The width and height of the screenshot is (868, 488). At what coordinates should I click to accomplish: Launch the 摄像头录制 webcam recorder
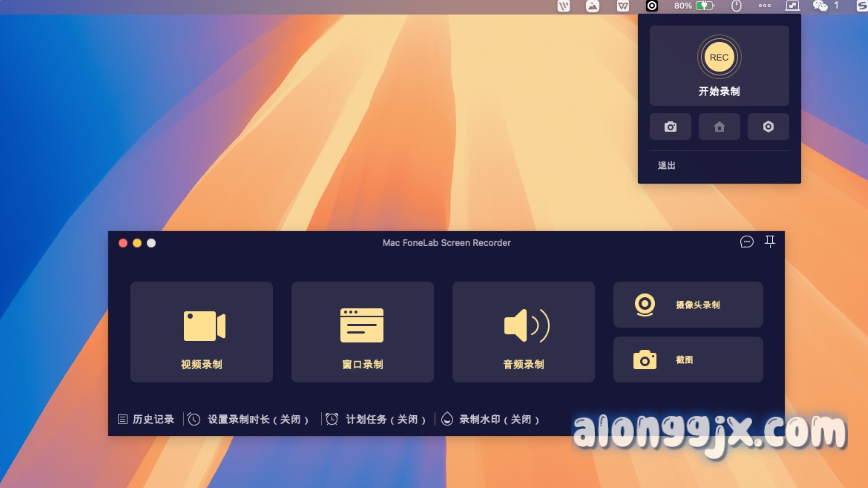pos(687,305)
